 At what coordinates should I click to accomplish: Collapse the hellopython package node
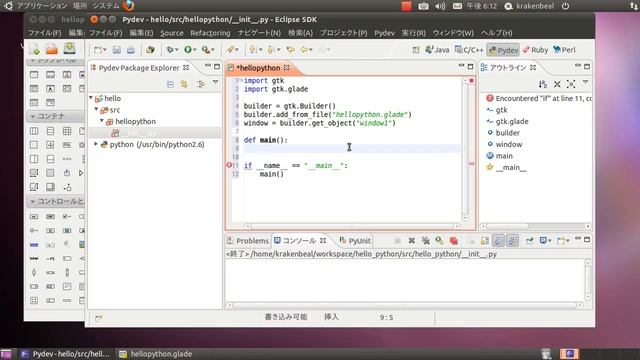click(x=102, y=121)
